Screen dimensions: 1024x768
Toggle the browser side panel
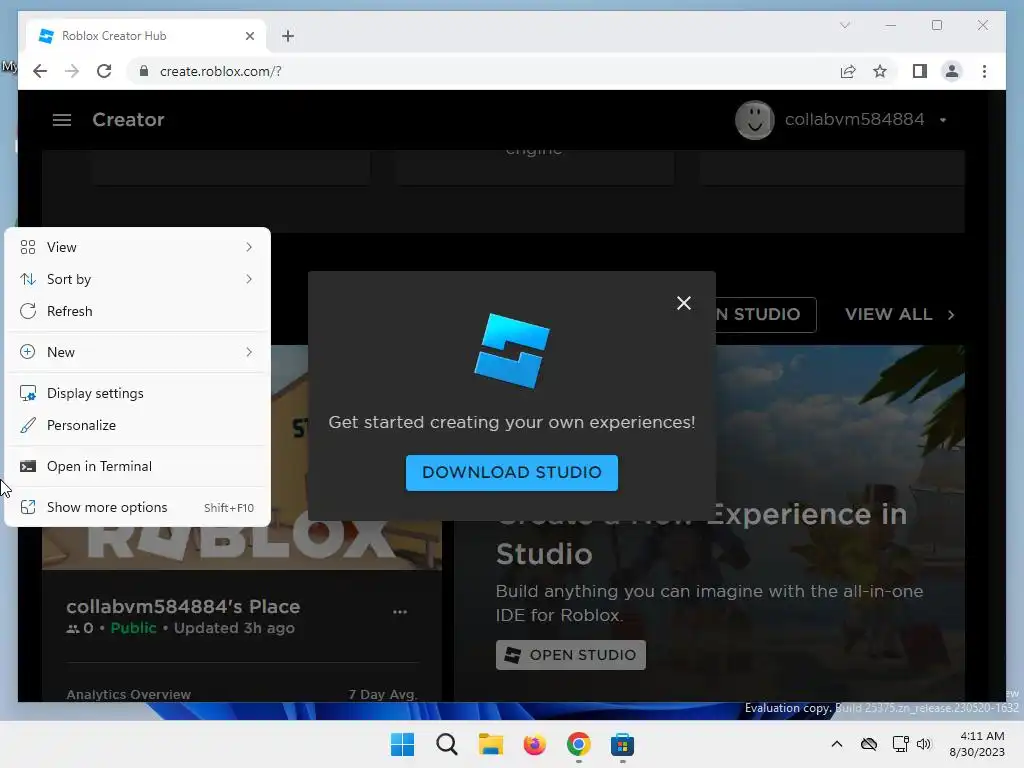[x=920, y=71]
